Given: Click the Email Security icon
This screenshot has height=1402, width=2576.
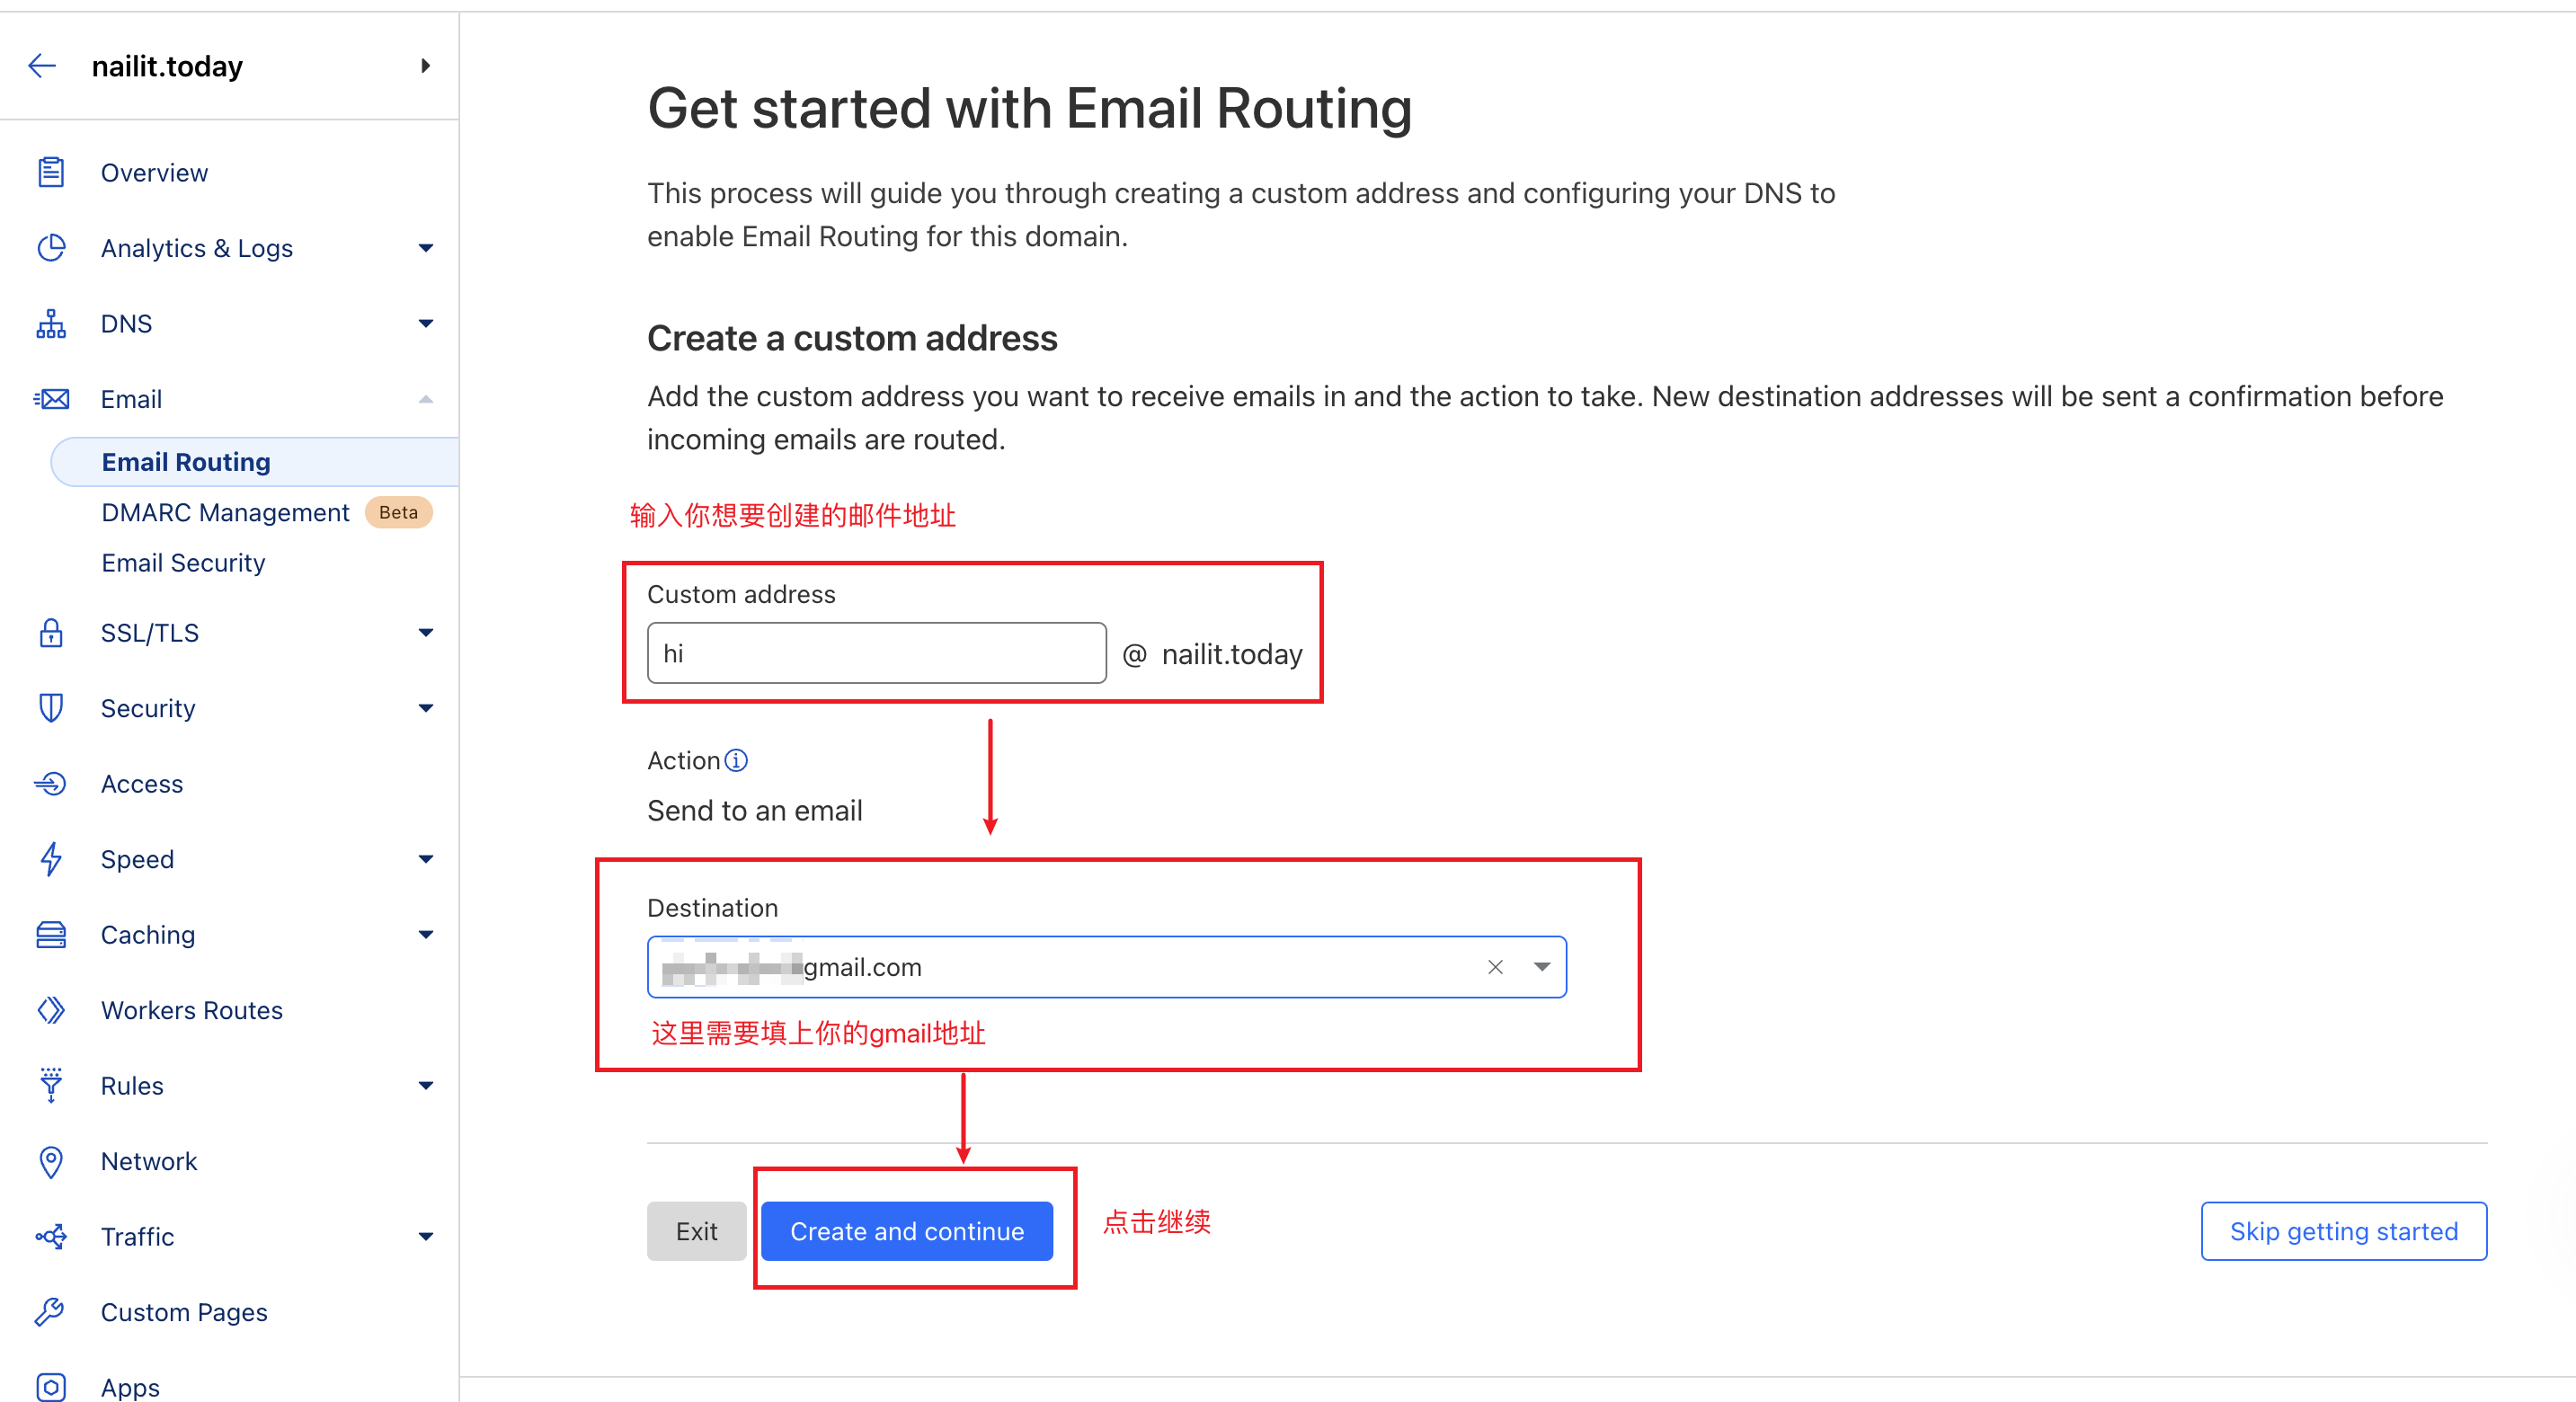Looking at the screenshot, I should [183, 561].
